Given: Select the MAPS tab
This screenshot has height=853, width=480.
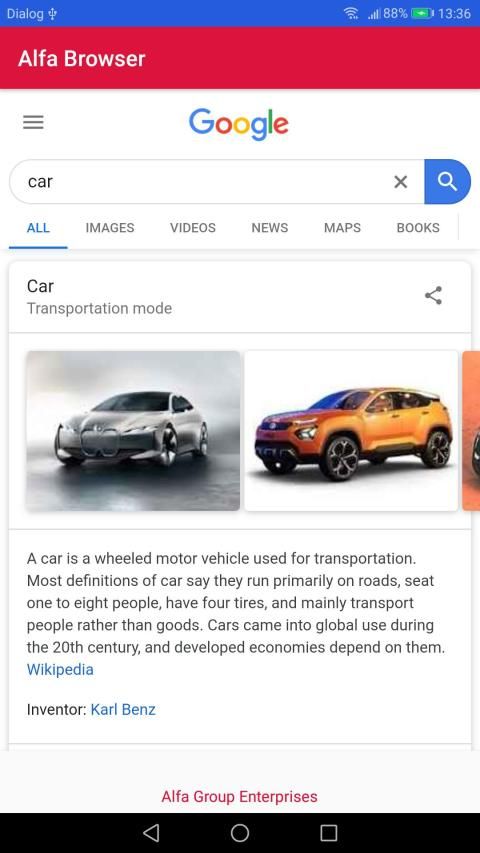Looking at the screenshot, I should coord(342,228).
